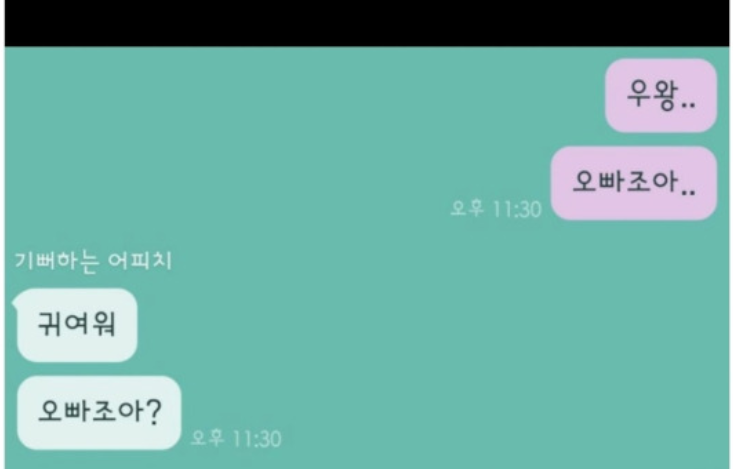Viewport: 733px width, 469px height.
Task: Tap the question mark in '오빠조아?' bubble
Action: click(151, 411)
